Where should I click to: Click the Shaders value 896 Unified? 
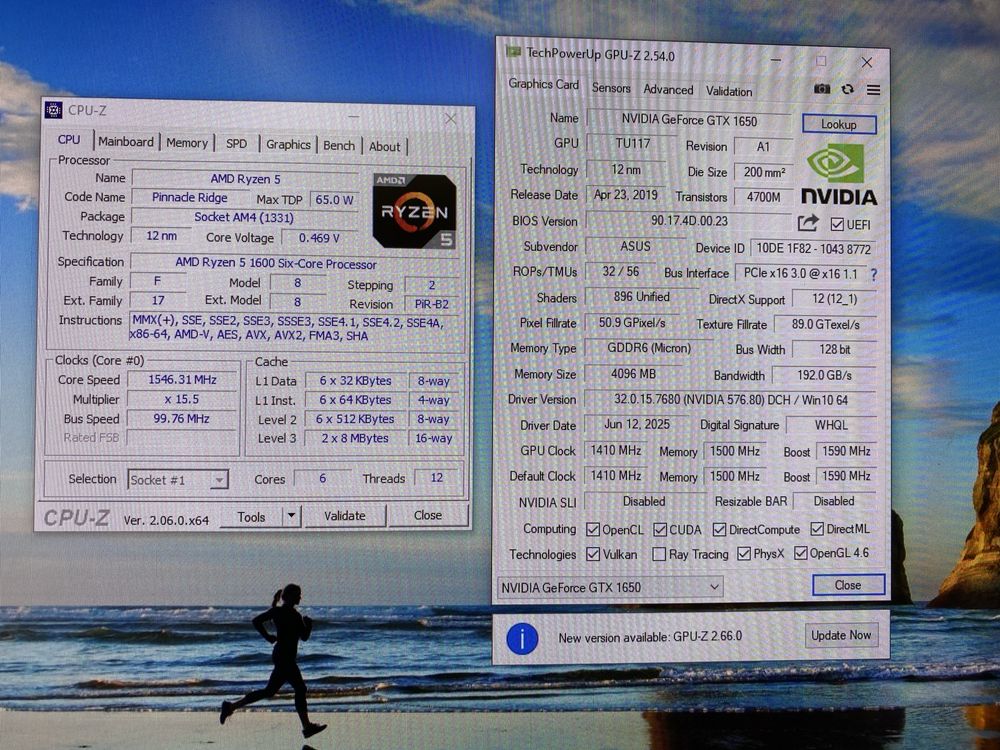pyautogui.click(x=642, y=297)
